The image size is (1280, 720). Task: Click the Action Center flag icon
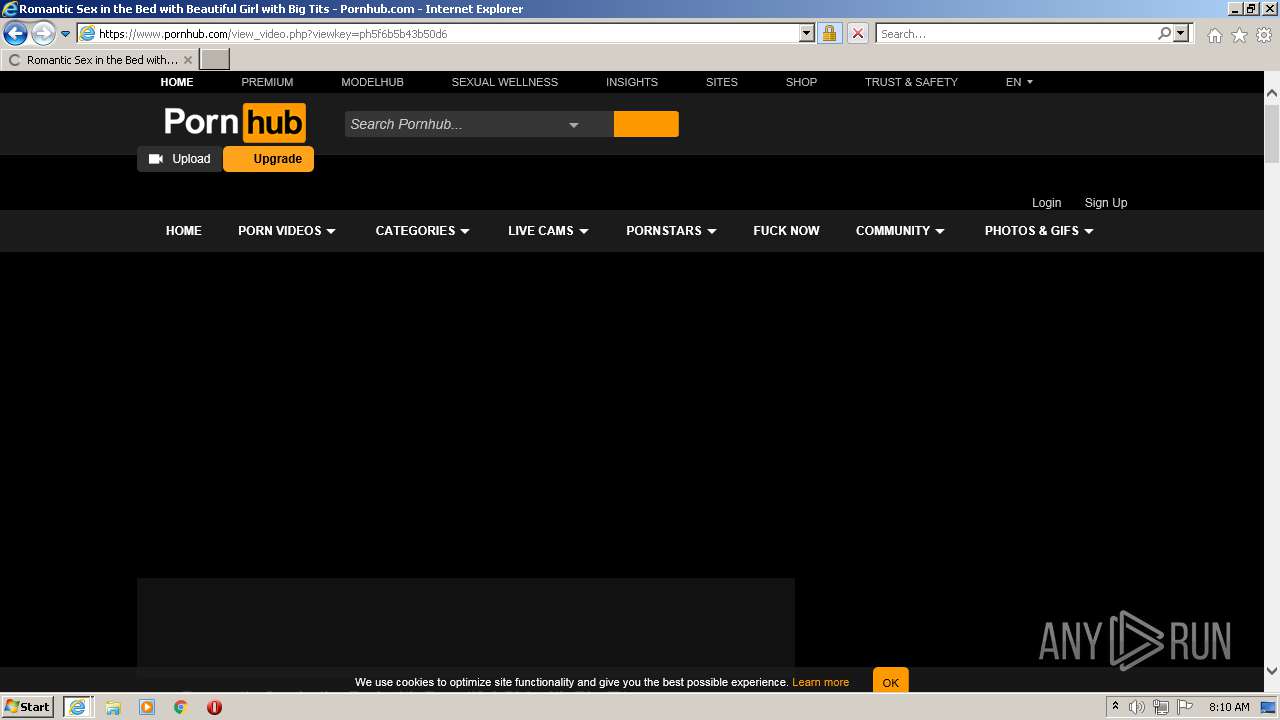[x=1185, y=707]
